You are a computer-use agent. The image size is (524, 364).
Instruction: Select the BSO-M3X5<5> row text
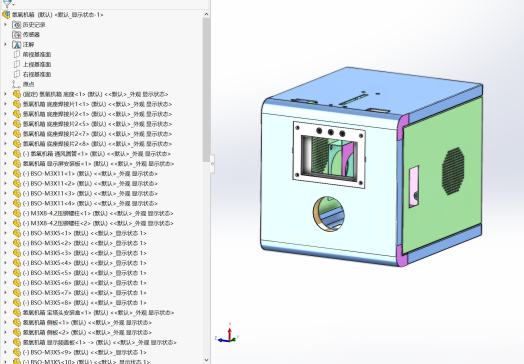(85, 273)
